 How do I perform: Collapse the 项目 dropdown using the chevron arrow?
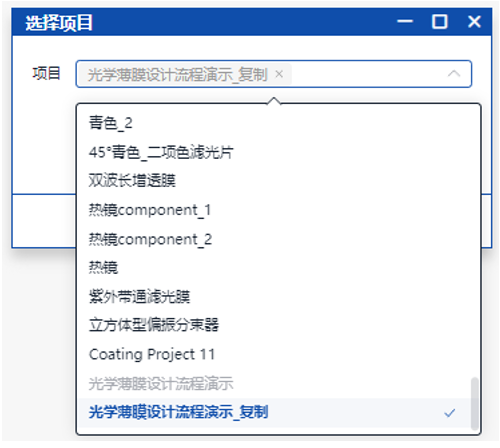click(454, 73)
